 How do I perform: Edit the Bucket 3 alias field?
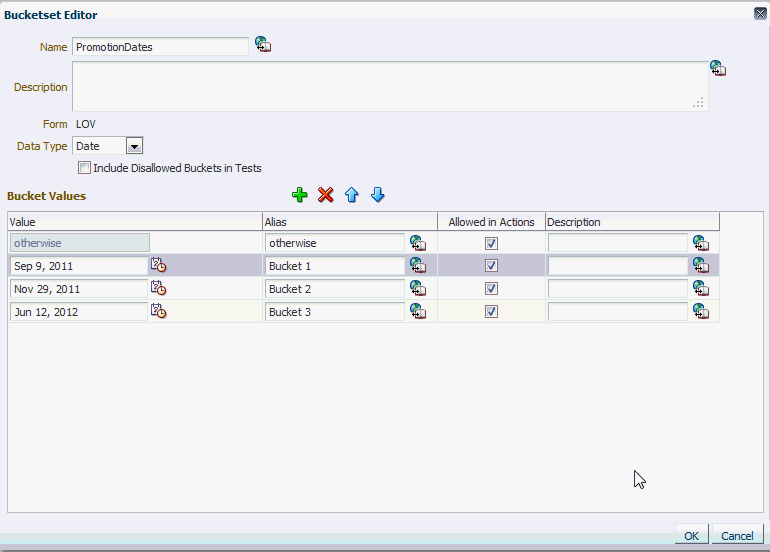(335, 312)
